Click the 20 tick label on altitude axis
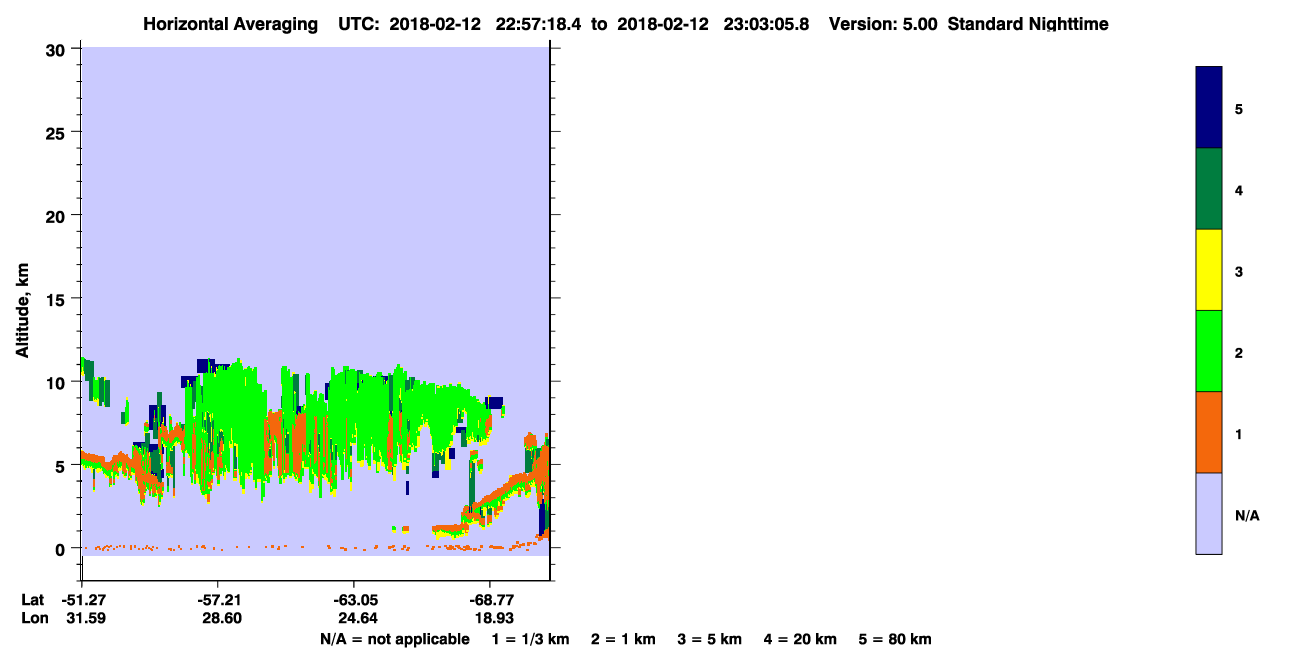1300x667 pixels. (x=58, y=215)
